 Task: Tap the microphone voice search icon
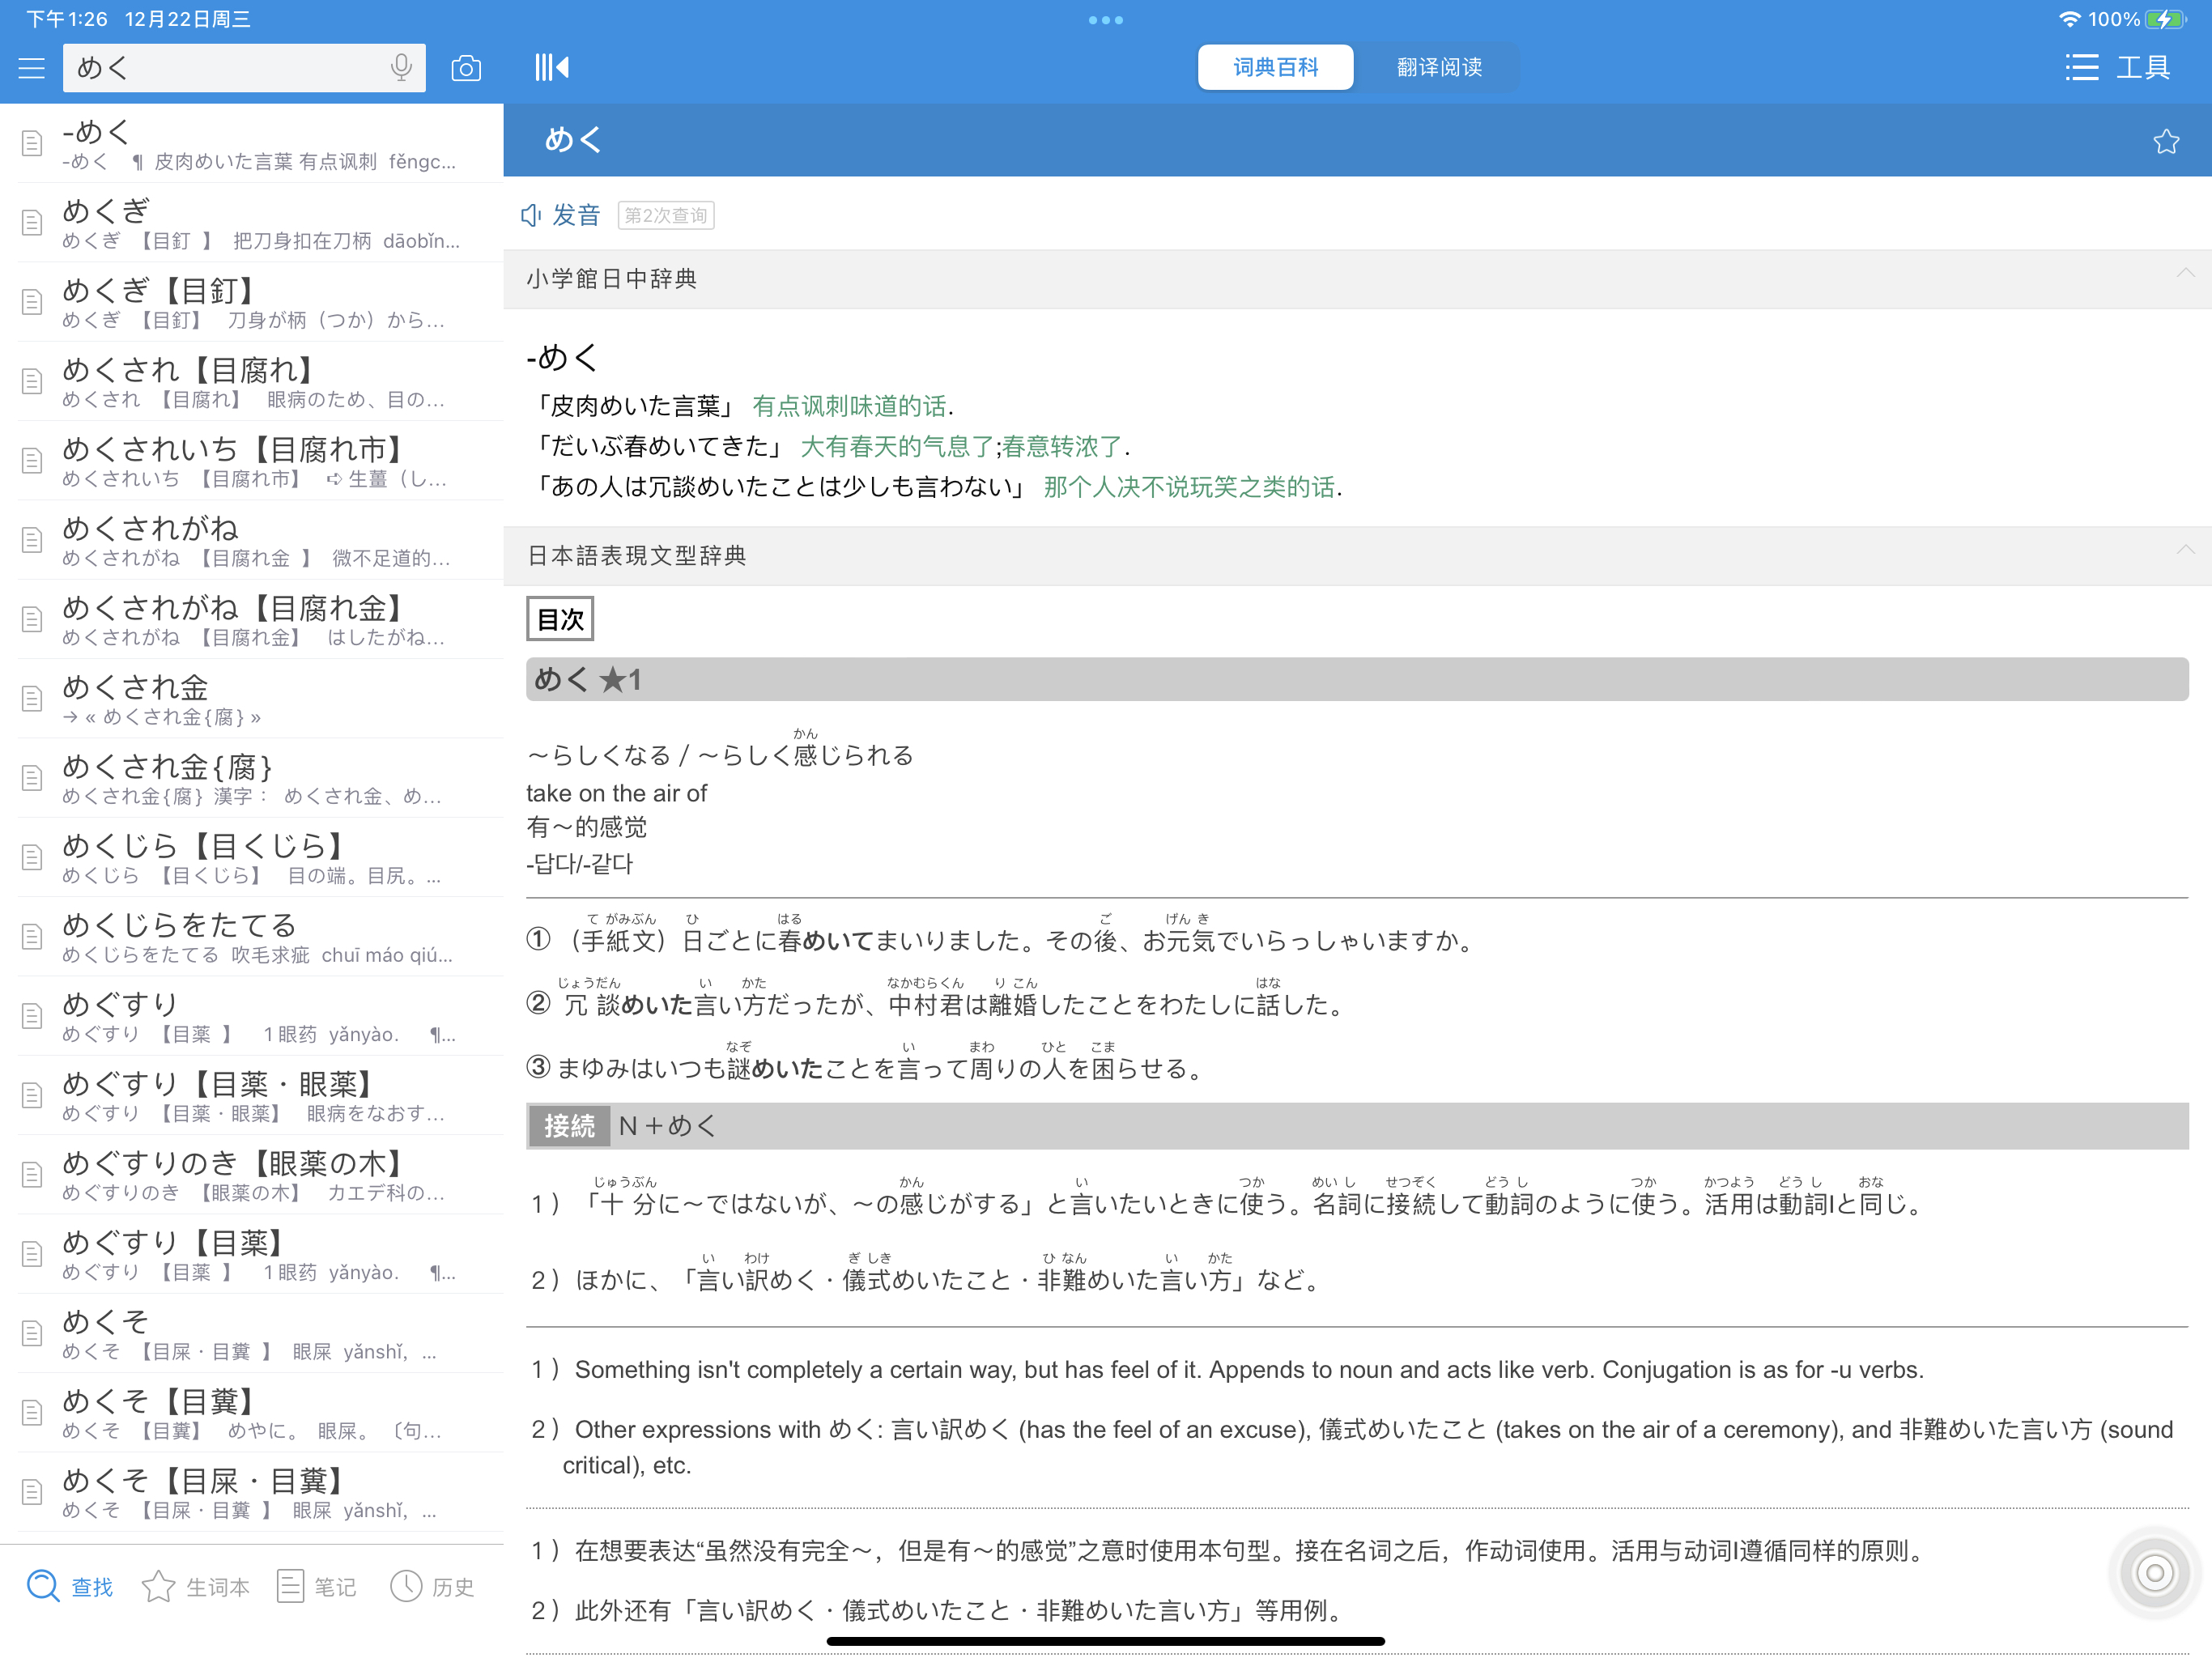point(401,68)
